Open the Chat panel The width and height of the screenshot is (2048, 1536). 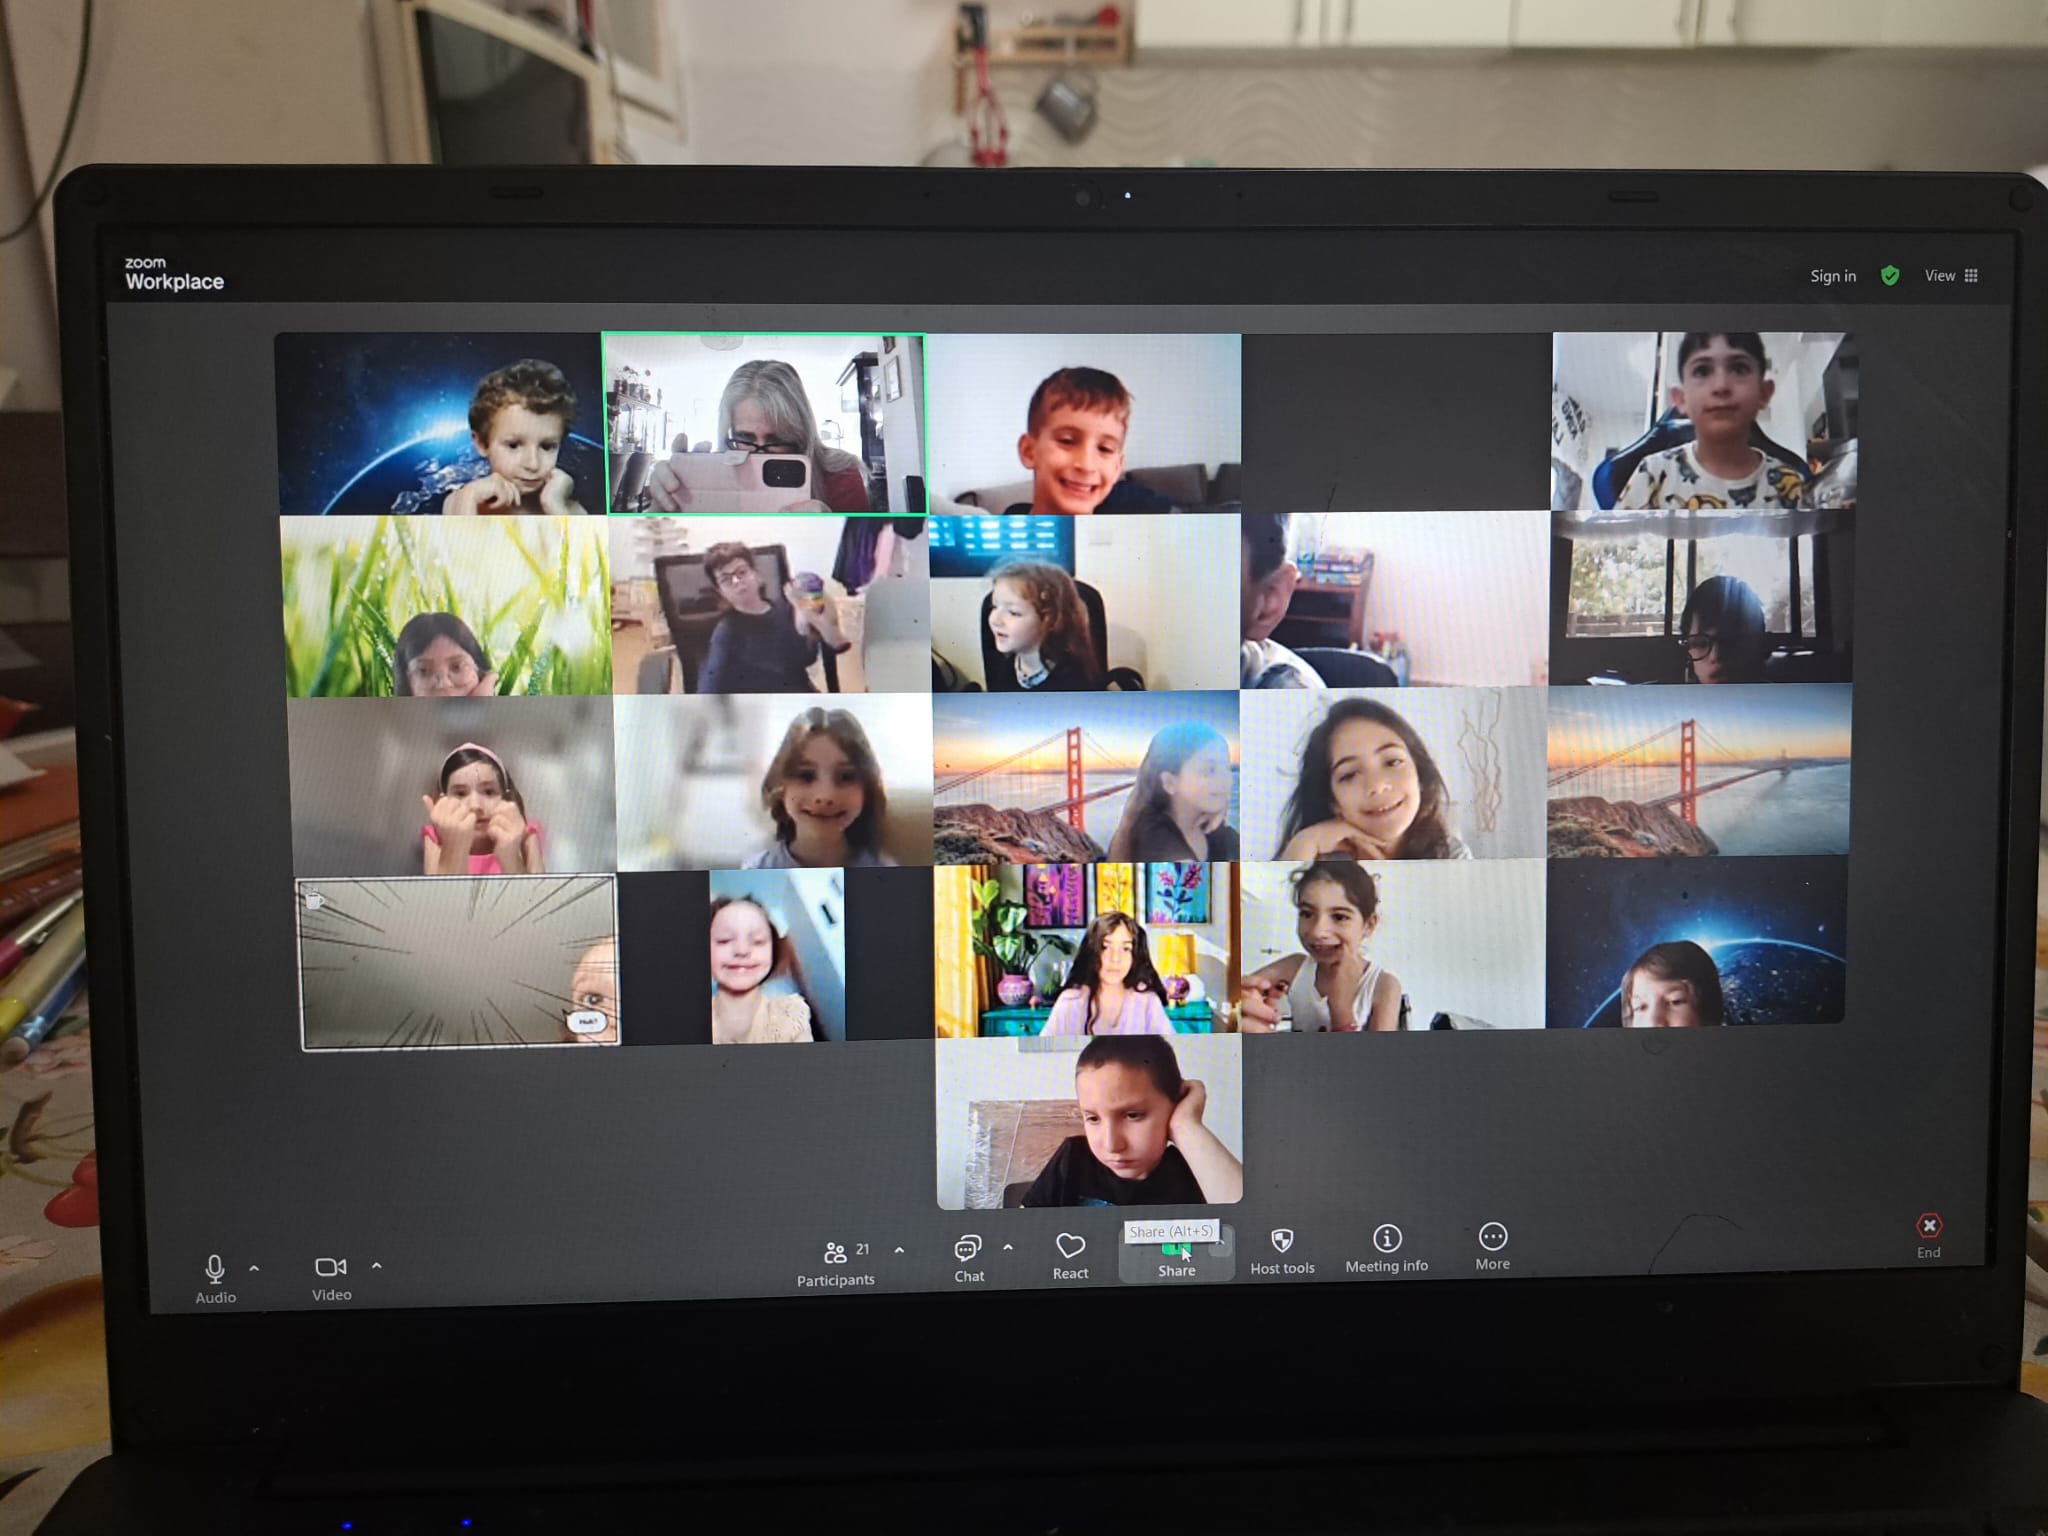coord(968,1249)
